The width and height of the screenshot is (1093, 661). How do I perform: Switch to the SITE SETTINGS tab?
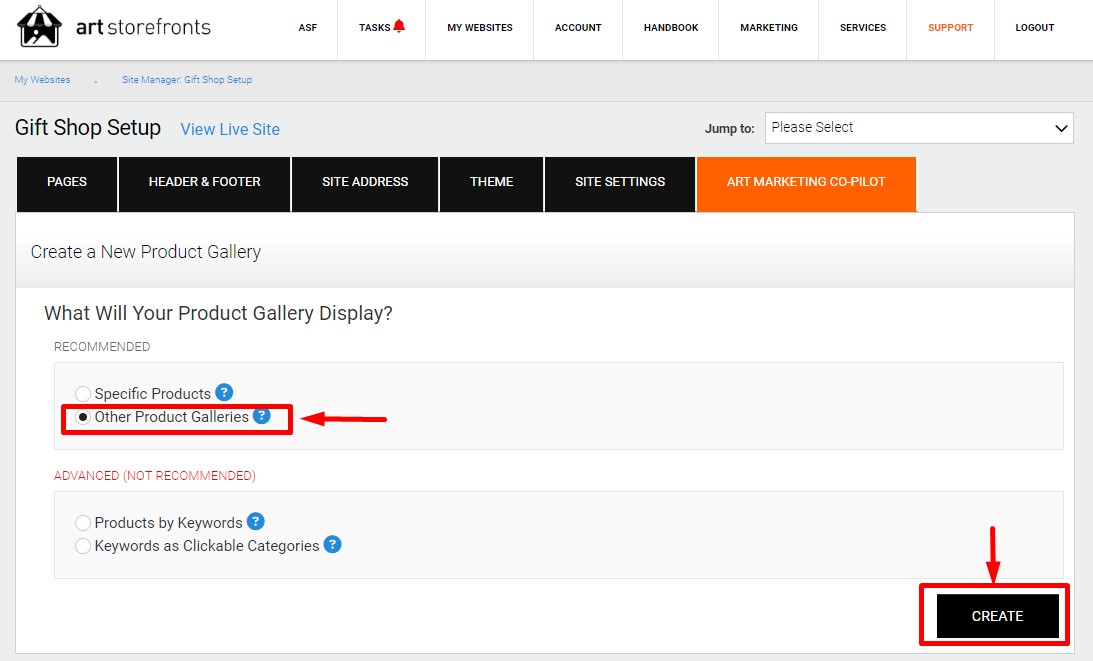coord(619,183)
